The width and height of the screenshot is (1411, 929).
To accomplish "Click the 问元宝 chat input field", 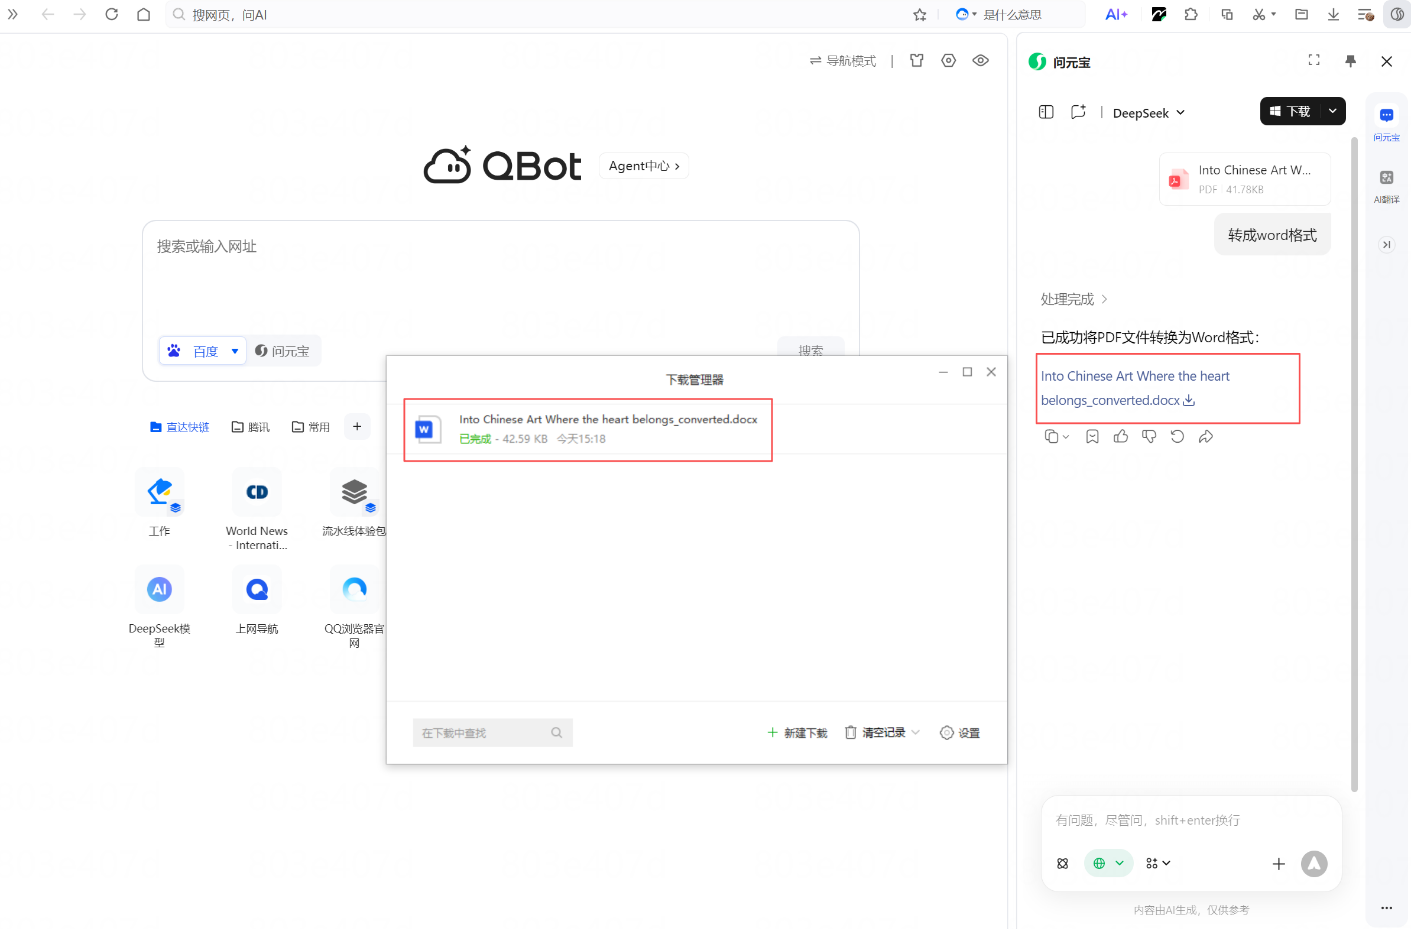I will pos(1190,821).
